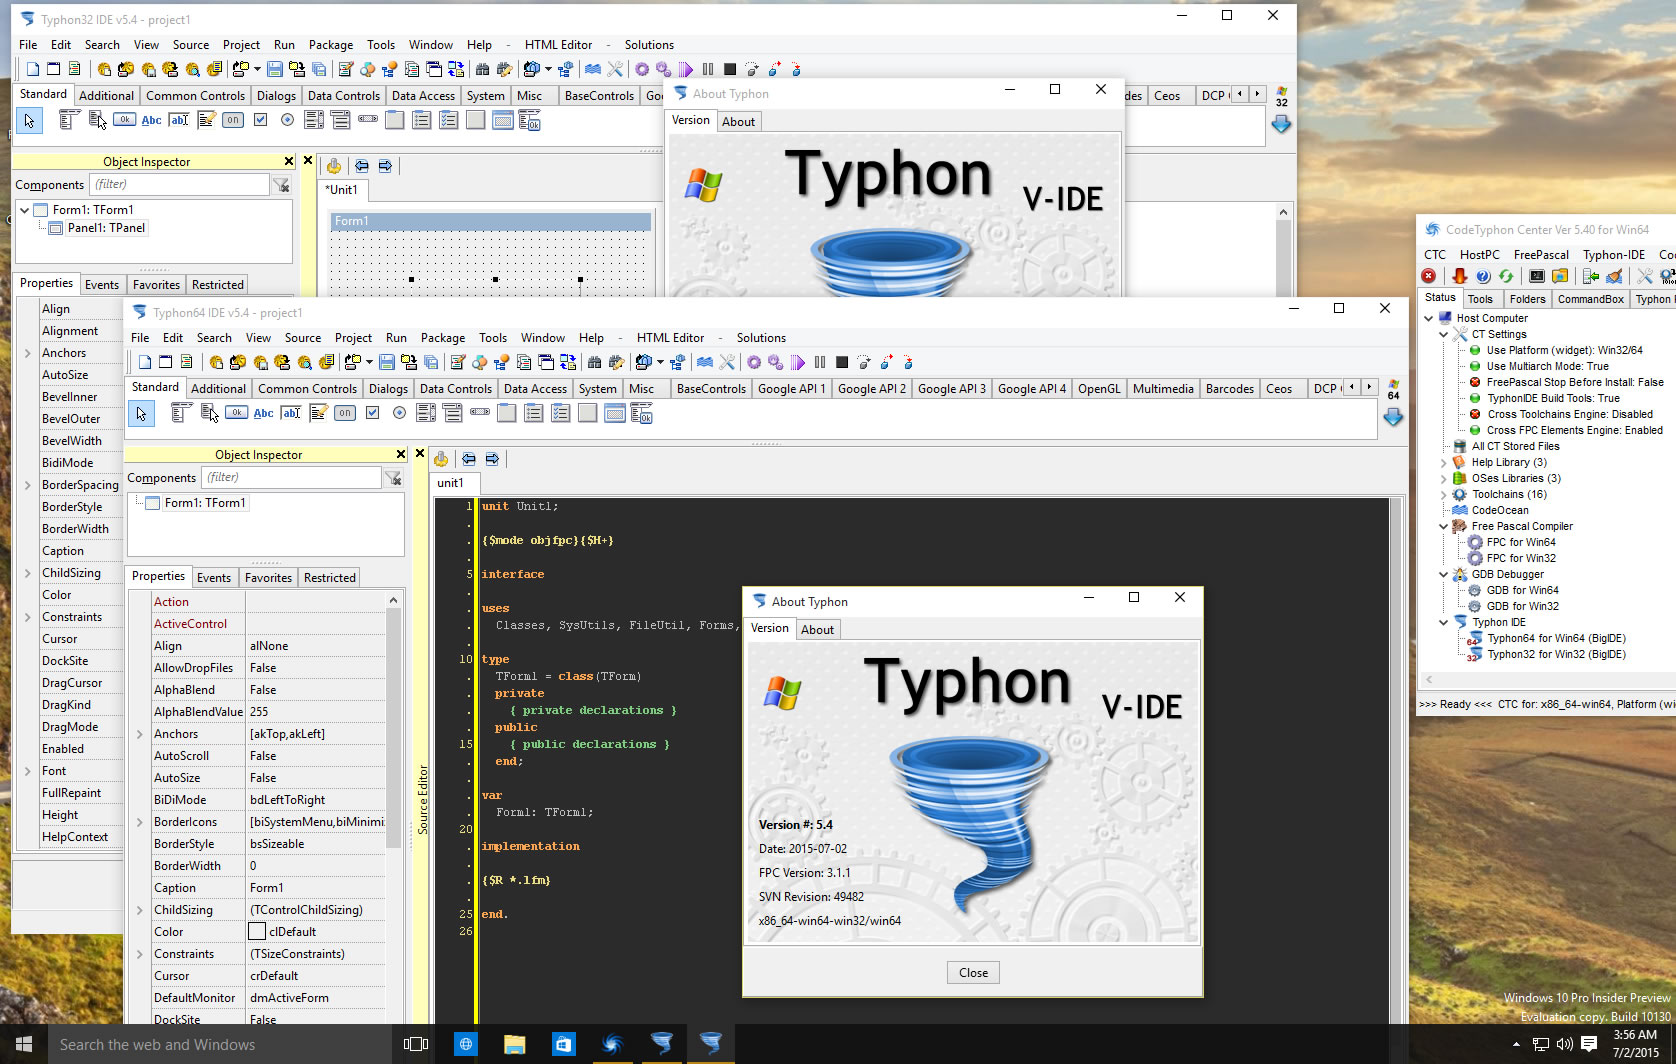Open FreePascal menu in CodeTyphon Center

1541,255
